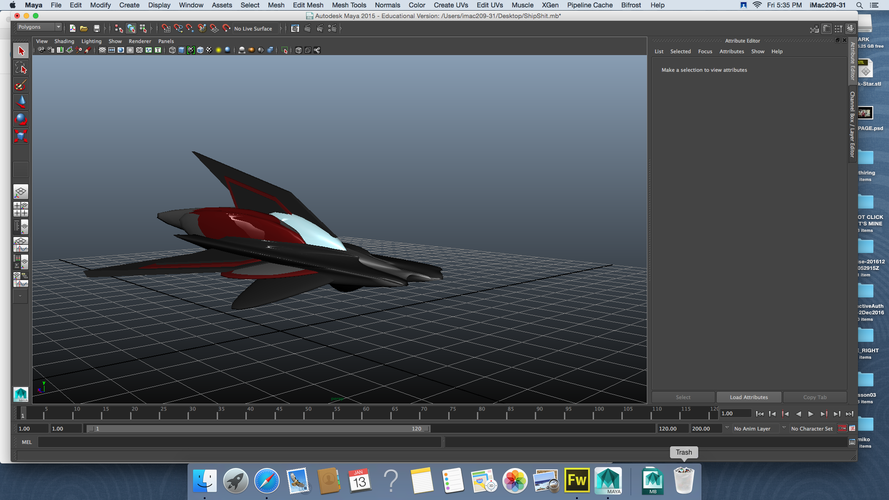Enable Select by hierarchy mode
The height and width of the screenshot is (500, 889).
pyautogui.click(x=119, y=28)
